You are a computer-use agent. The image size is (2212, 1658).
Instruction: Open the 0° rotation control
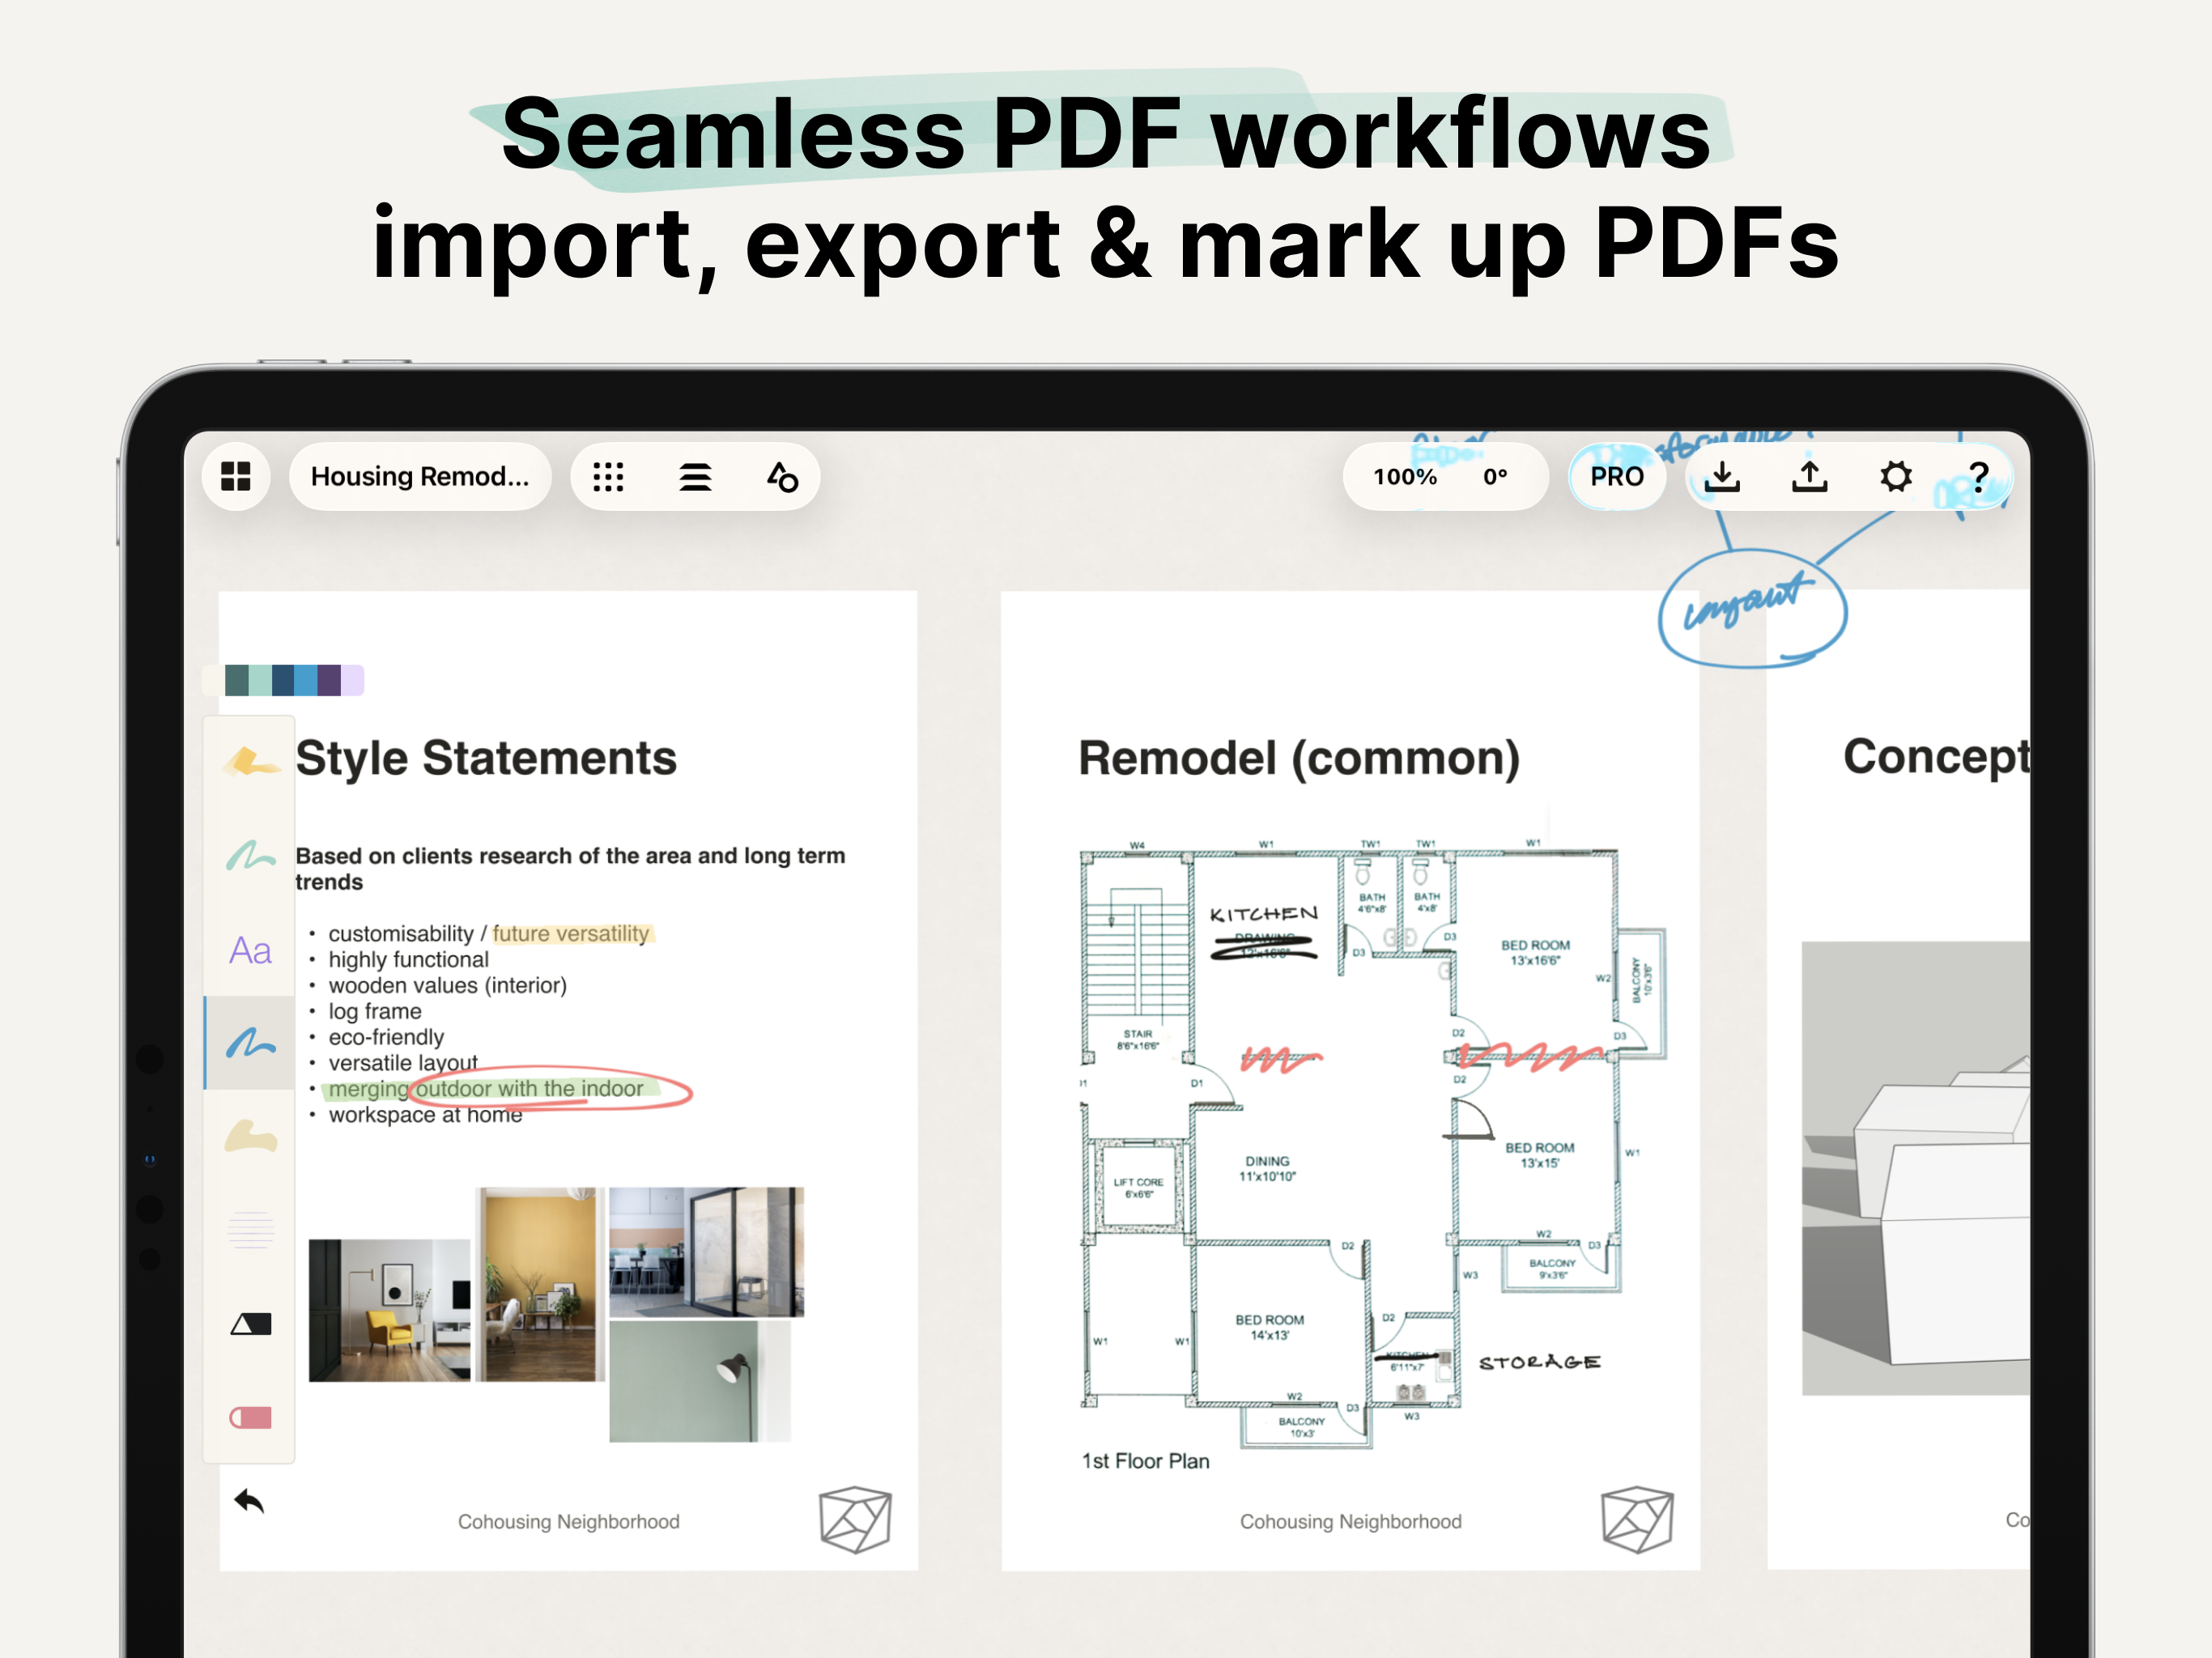click(x=1495, y=477)
